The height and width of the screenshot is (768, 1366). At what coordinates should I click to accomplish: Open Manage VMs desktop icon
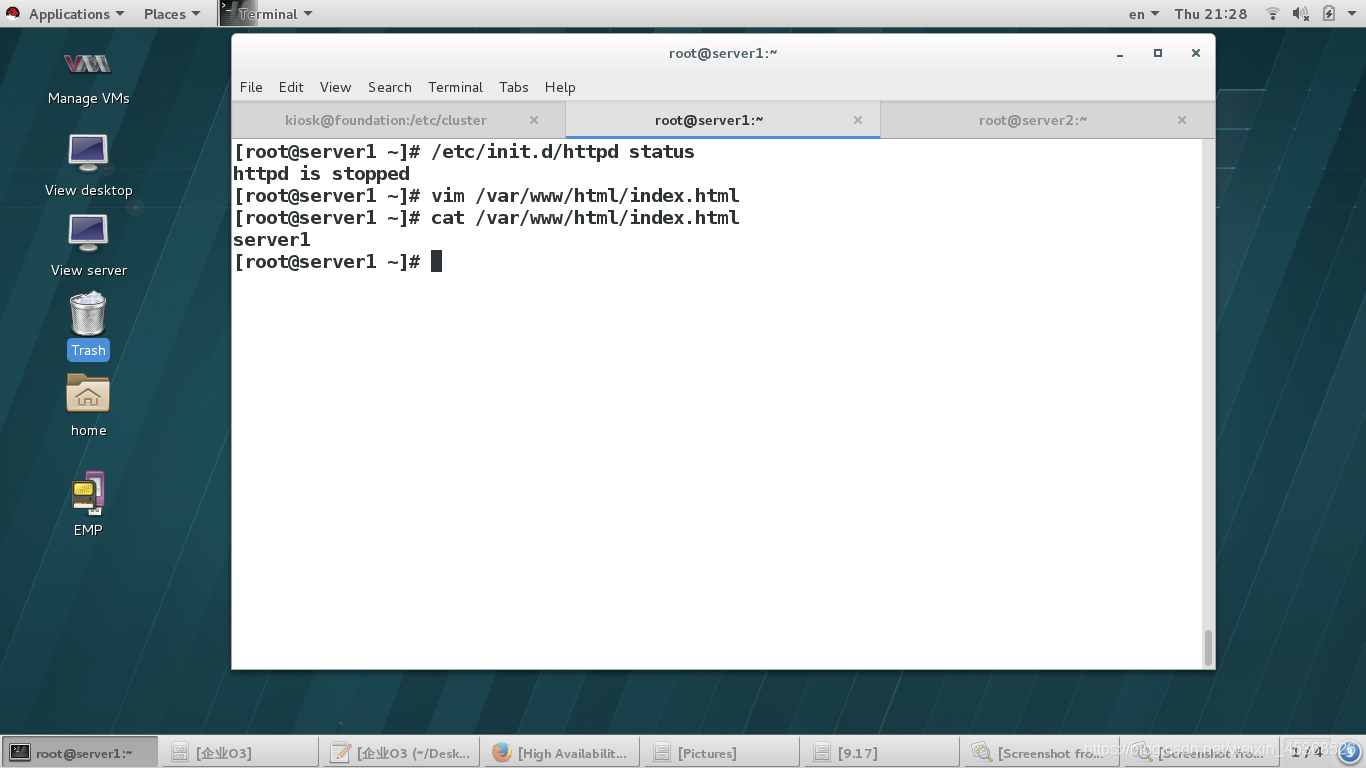pos(88,77)
